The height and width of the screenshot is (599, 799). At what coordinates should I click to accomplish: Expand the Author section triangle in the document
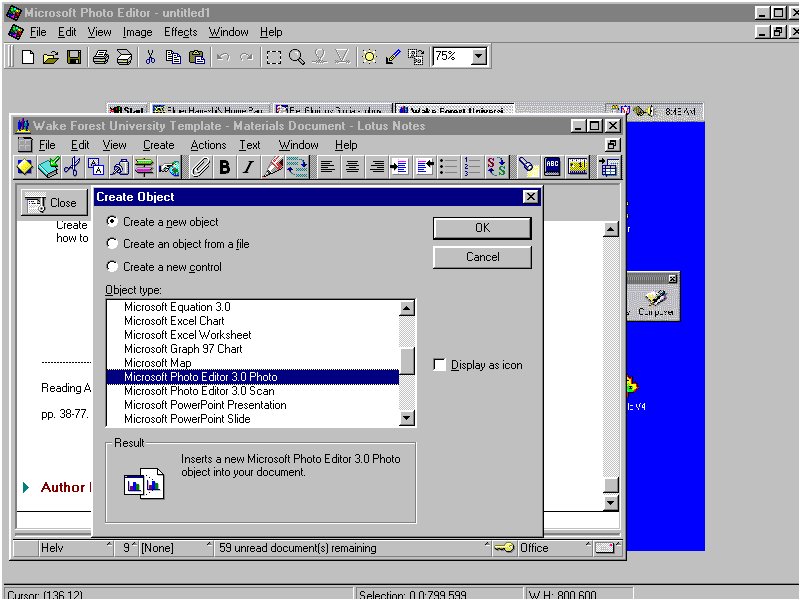point(26,487)
